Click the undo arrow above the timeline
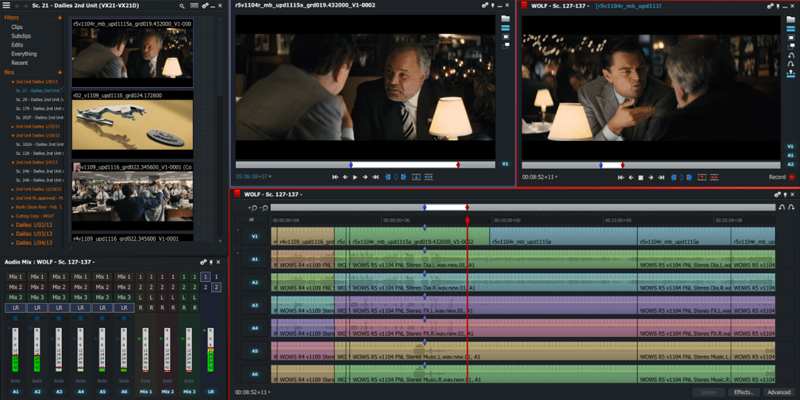Viewport: 800px width, 400px height. pyautogui.click(x=254, y=207)
